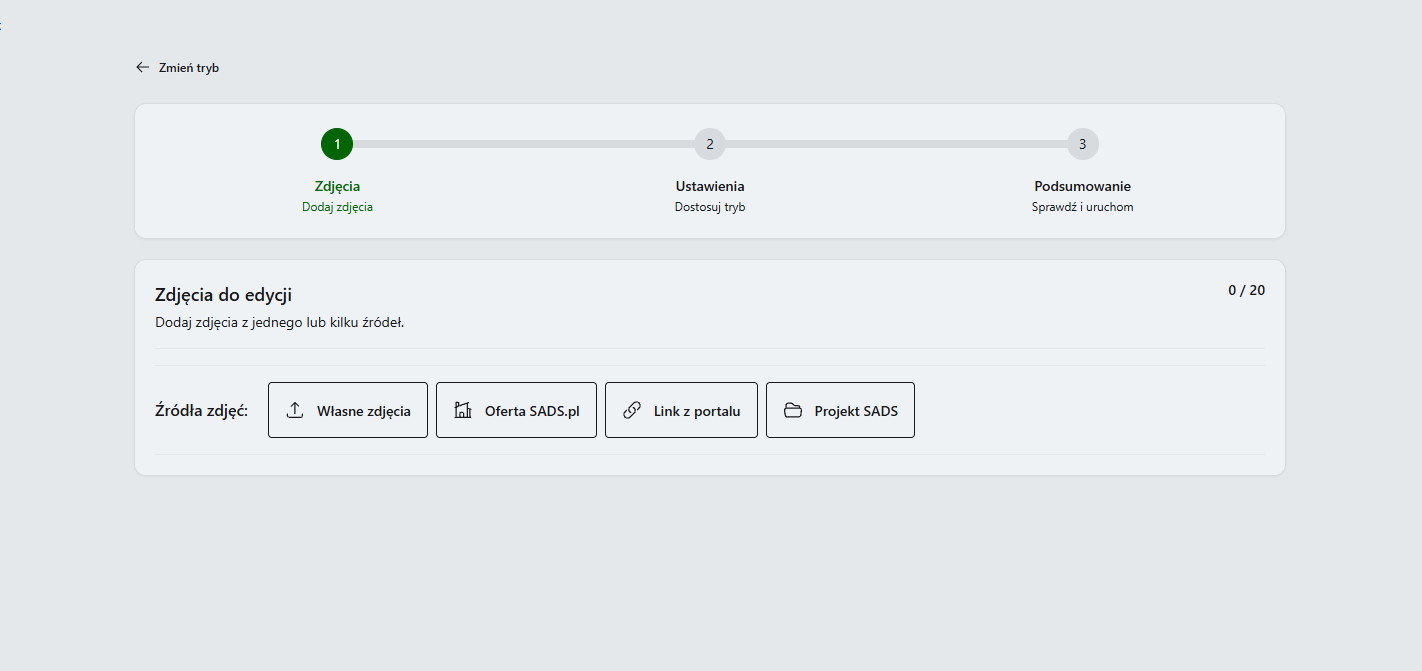Open the Podsumowanie step label
The image size is (1422, 671).
click(1083, 186)
